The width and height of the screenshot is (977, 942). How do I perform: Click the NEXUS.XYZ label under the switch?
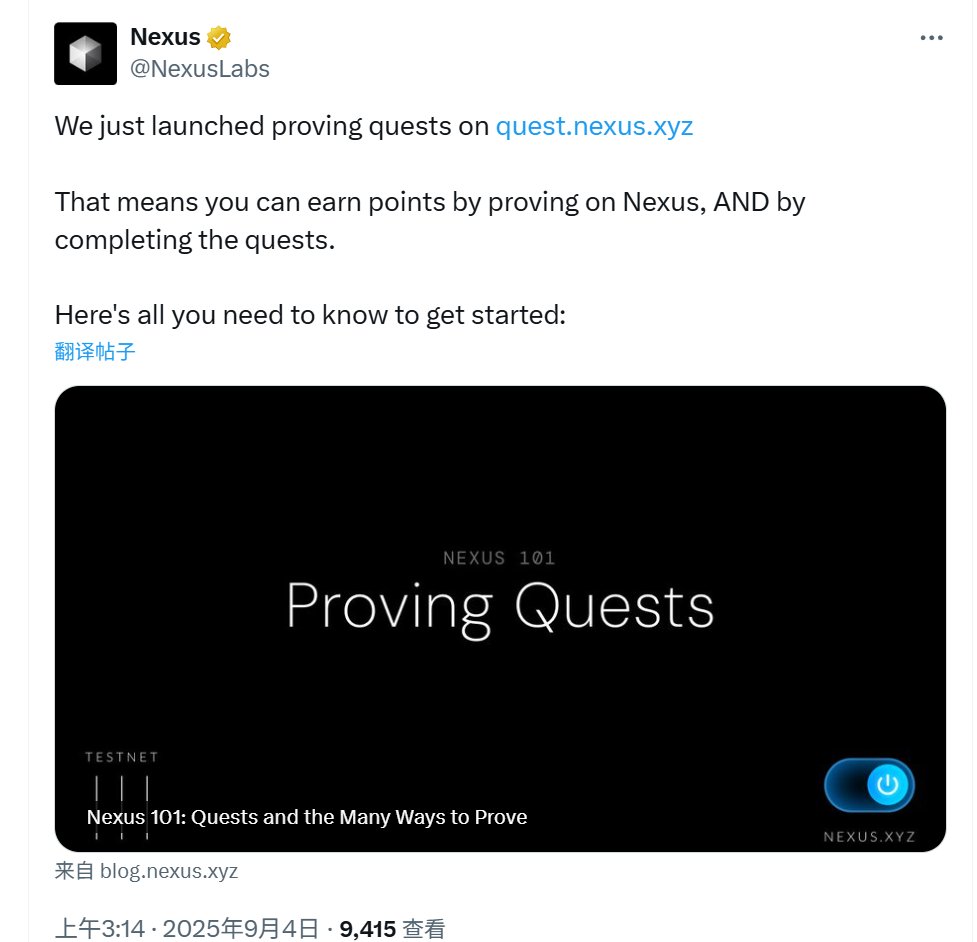(869, 836)
